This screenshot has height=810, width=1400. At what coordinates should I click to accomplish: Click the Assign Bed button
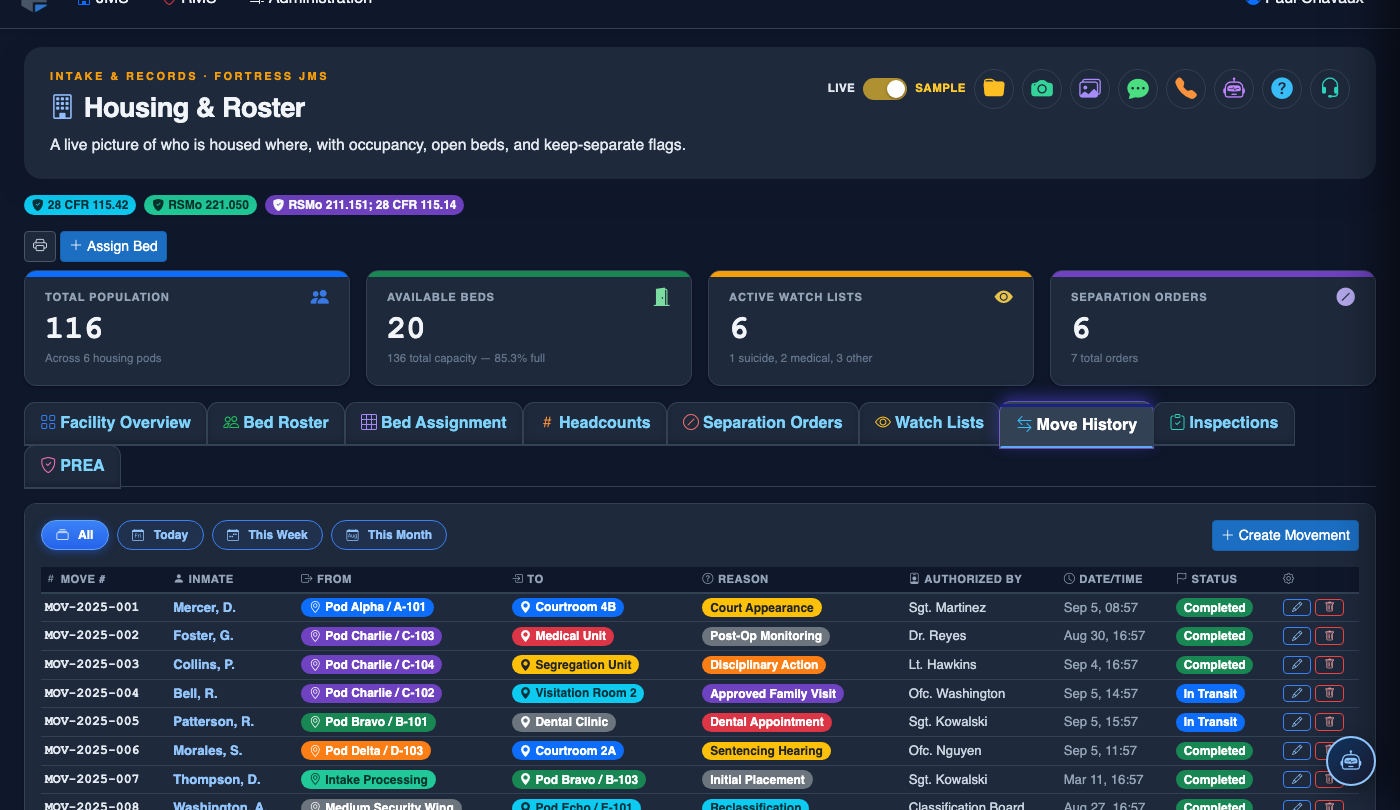click(113, 246)
